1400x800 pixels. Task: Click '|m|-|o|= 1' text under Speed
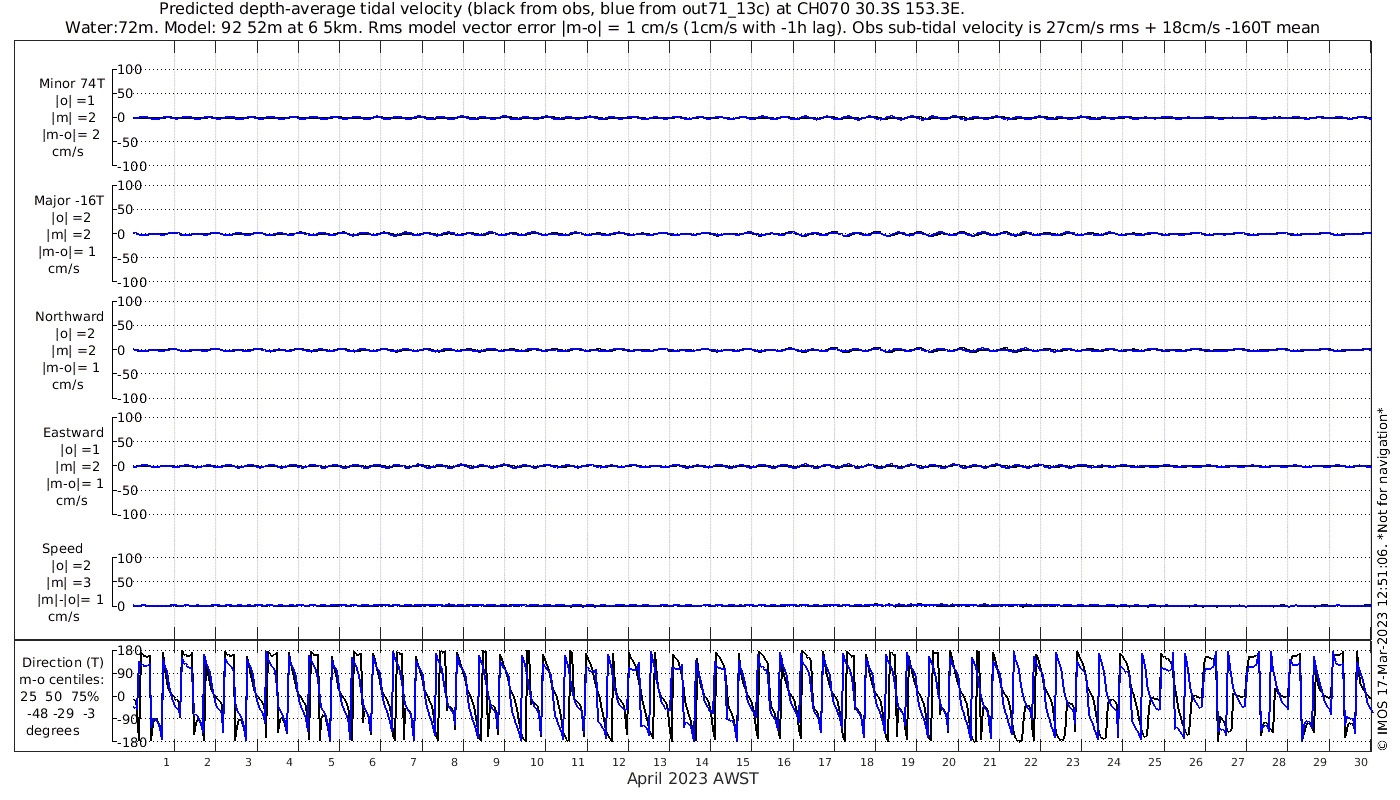coord(70,600)
